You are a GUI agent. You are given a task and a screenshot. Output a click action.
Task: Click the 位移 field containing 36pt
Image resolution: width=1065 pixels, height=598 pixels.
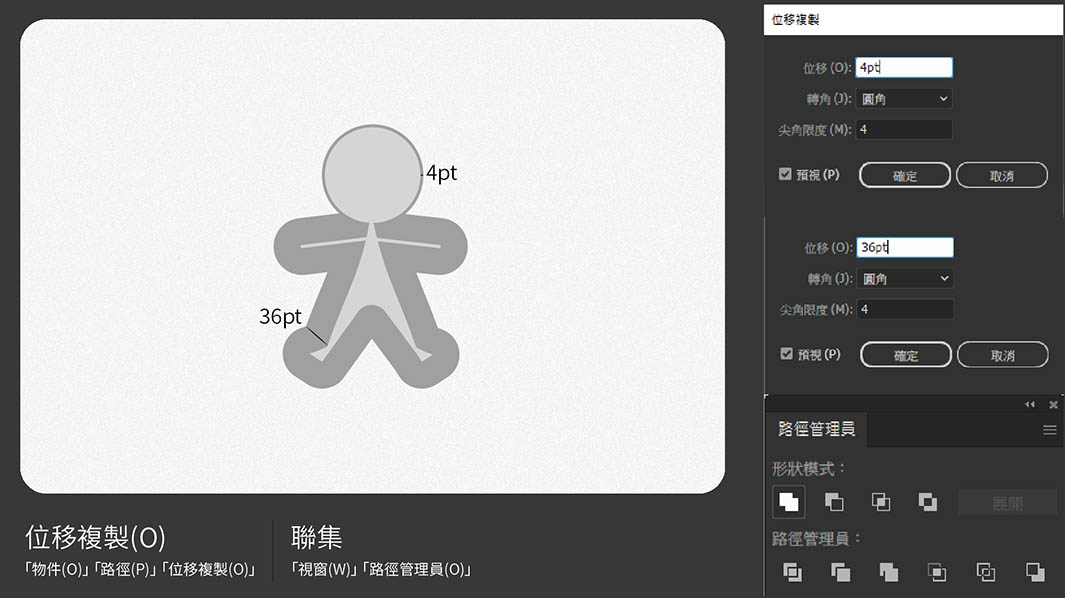tap(904, 247)
